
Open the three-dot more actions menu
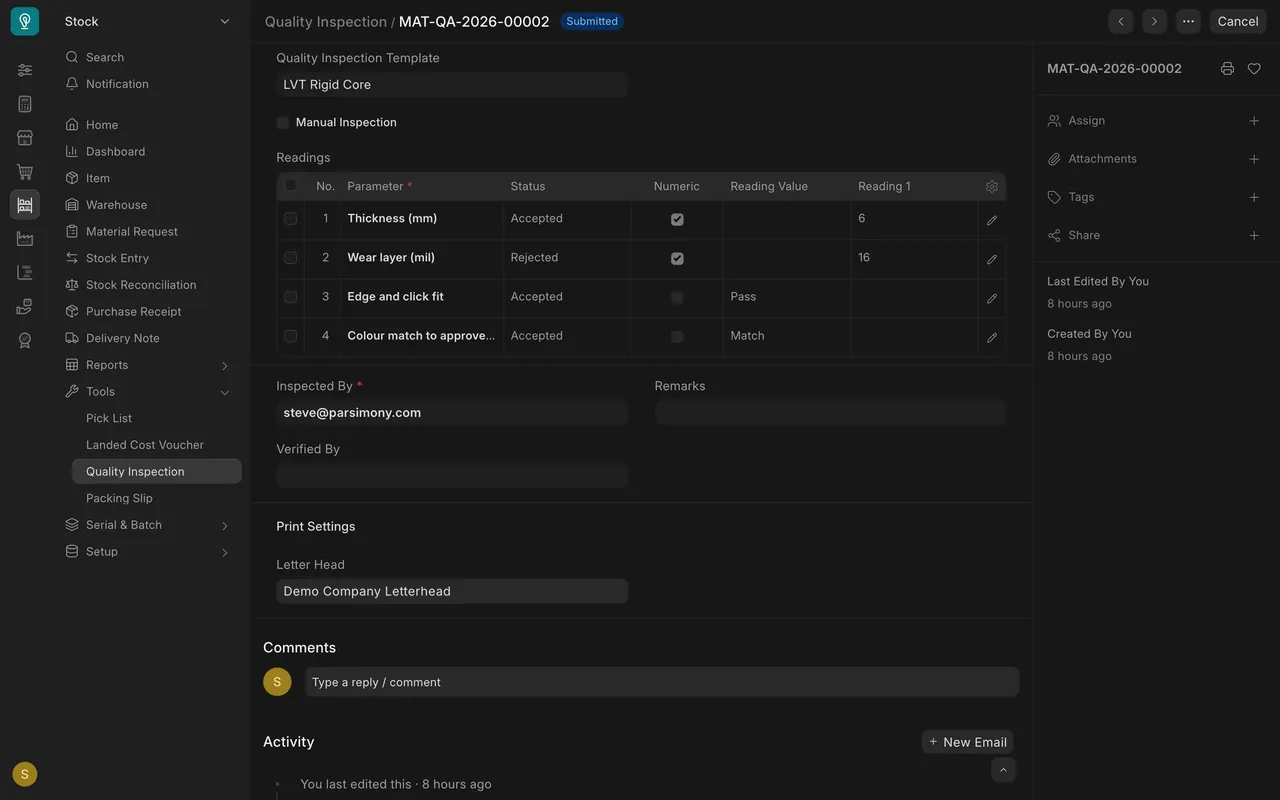point(1188,21)
